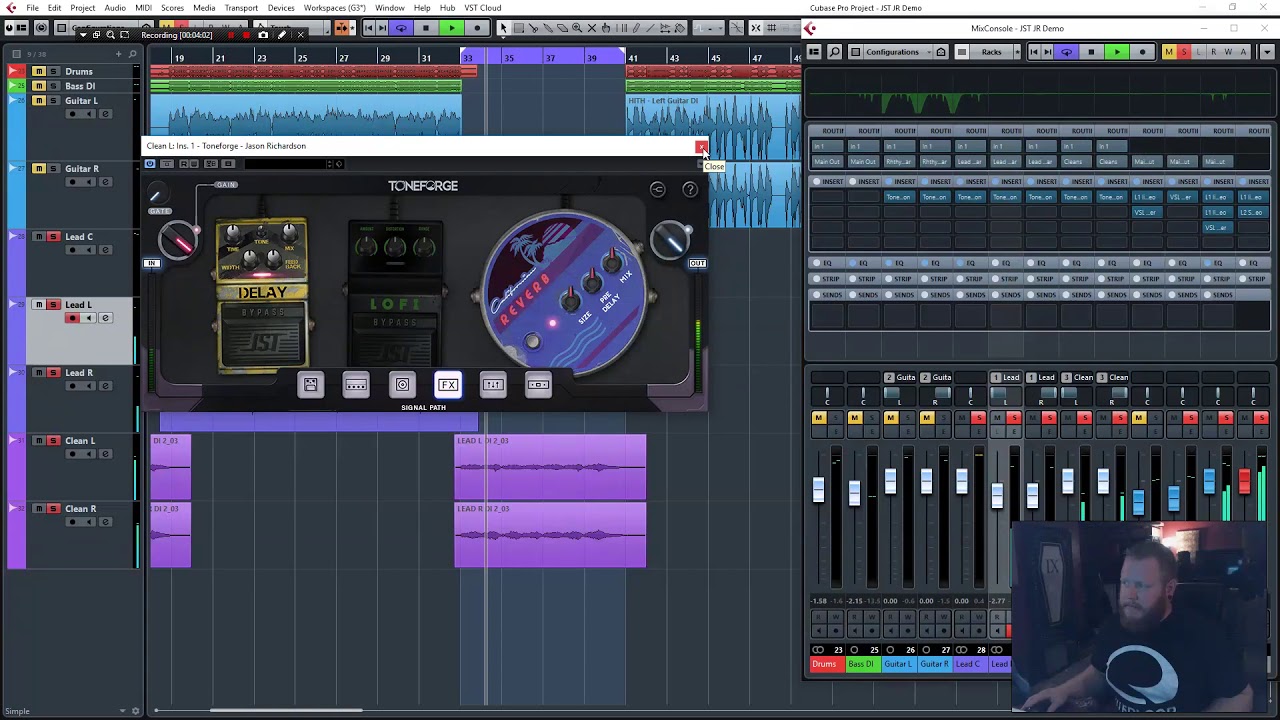
Task: Open the Devices menu
Action: click(x=281, y=8)
